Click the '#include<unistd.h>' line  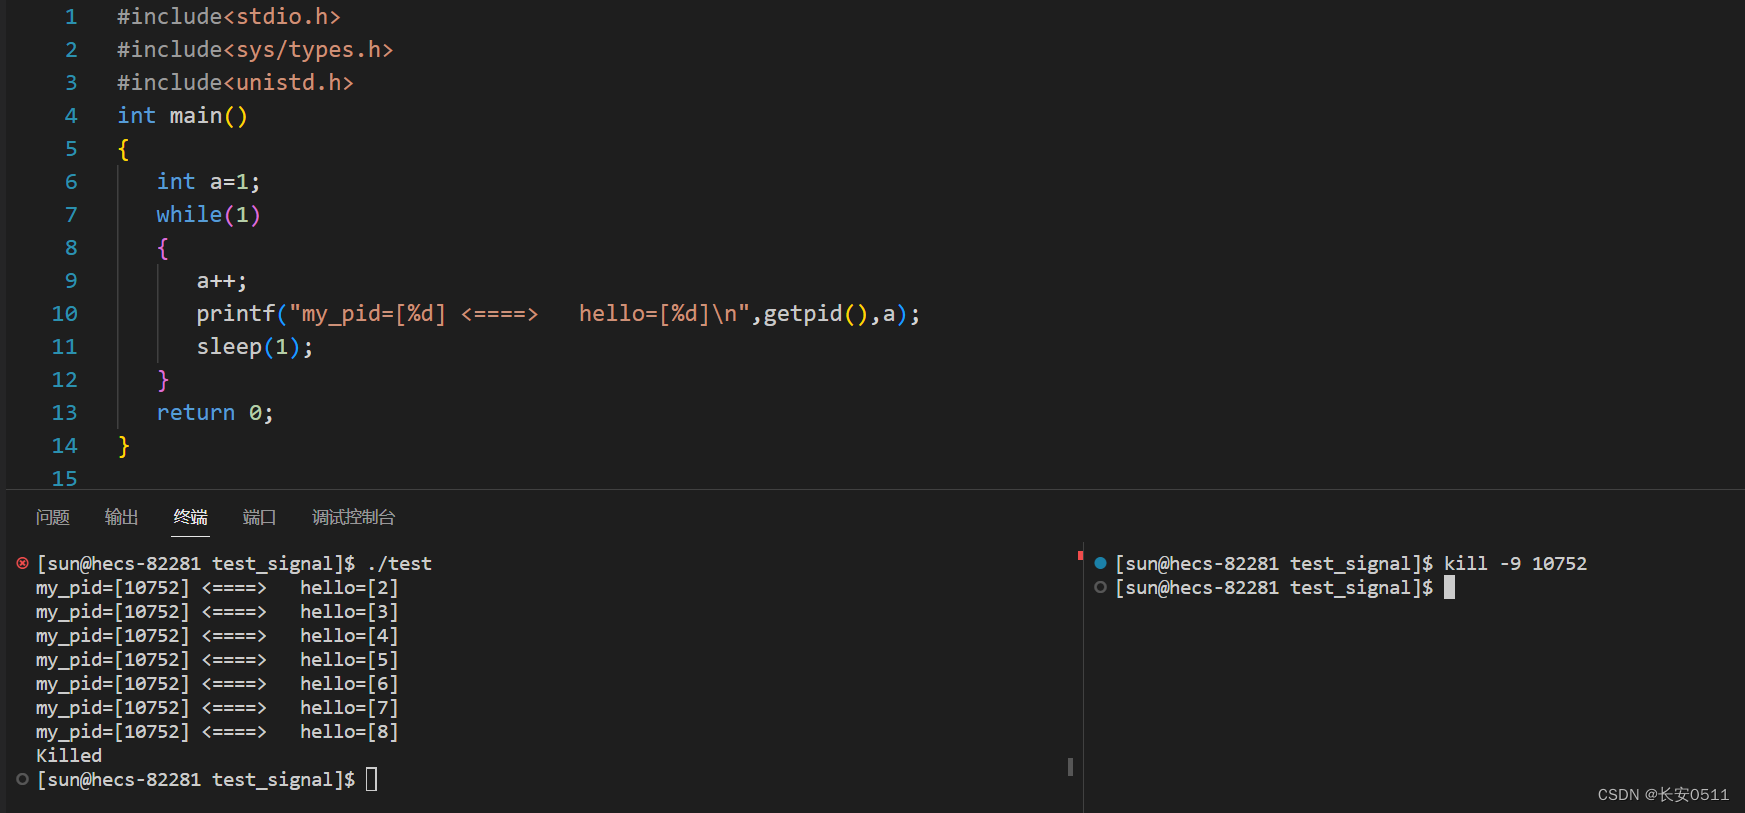[x=235, y=83]
